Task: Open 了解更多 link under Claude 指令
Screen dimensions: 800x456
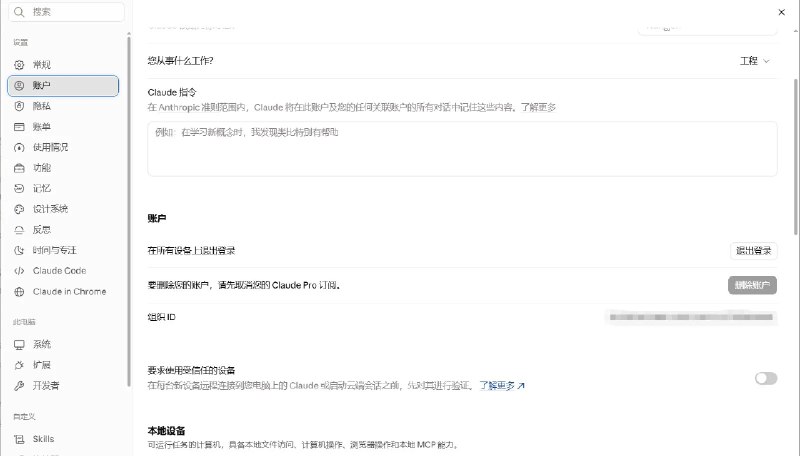Action: (x=538, y=107)
